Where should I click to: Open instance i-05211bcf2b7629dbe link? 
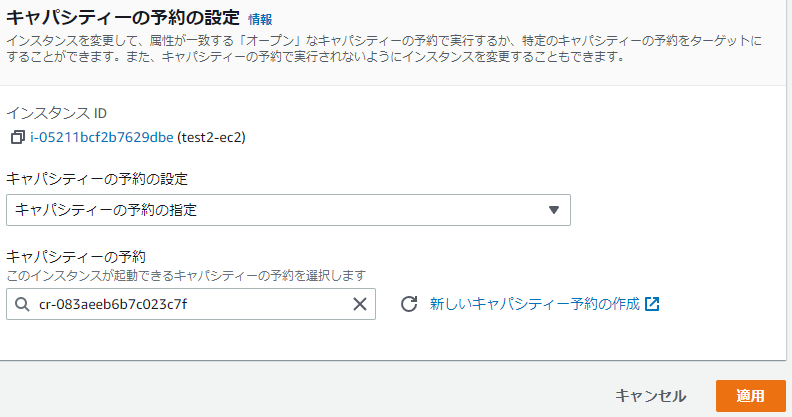101,137
